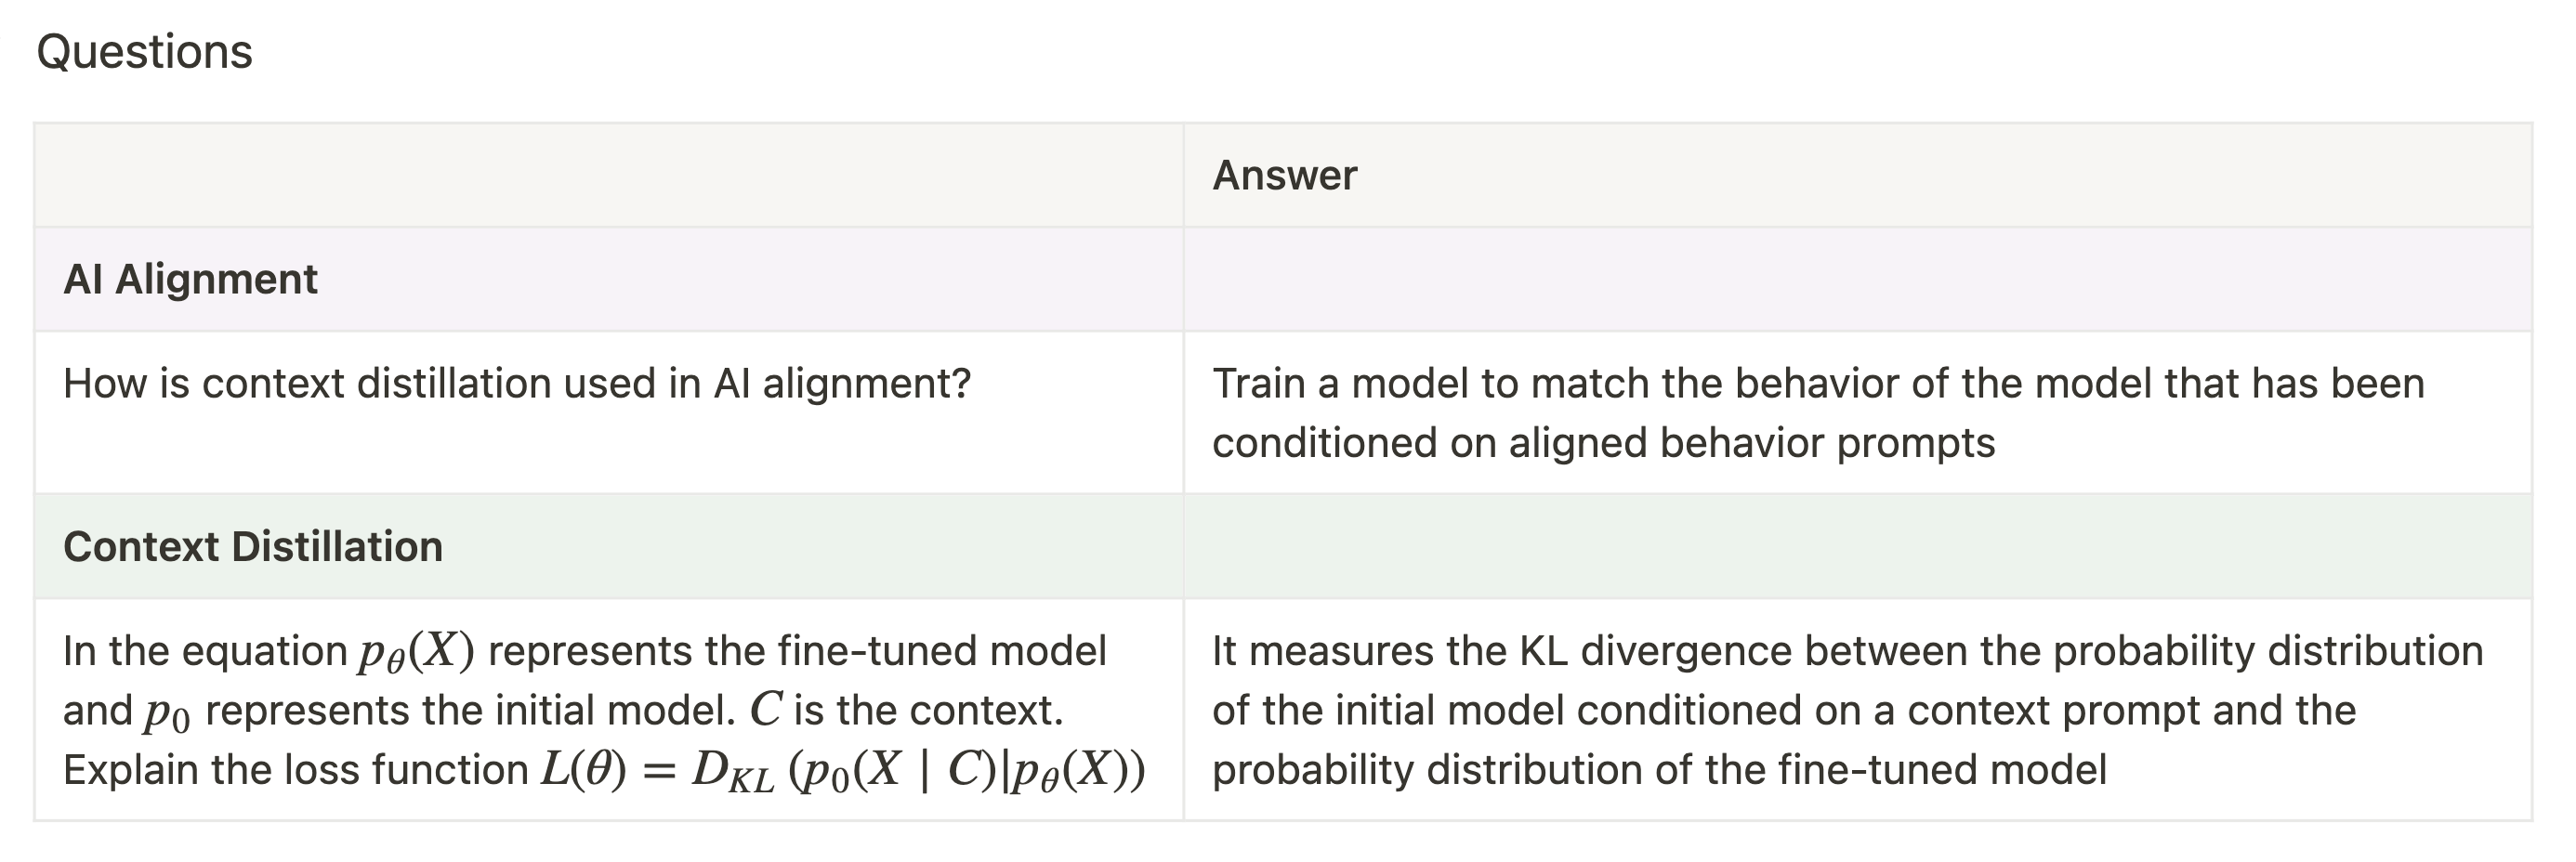Image resolution: width=2576 pixels, height=862 pixels.
Task: Click the inline equation p_θ(X) after "In the equation"
Action: click(x=416, y=652)
